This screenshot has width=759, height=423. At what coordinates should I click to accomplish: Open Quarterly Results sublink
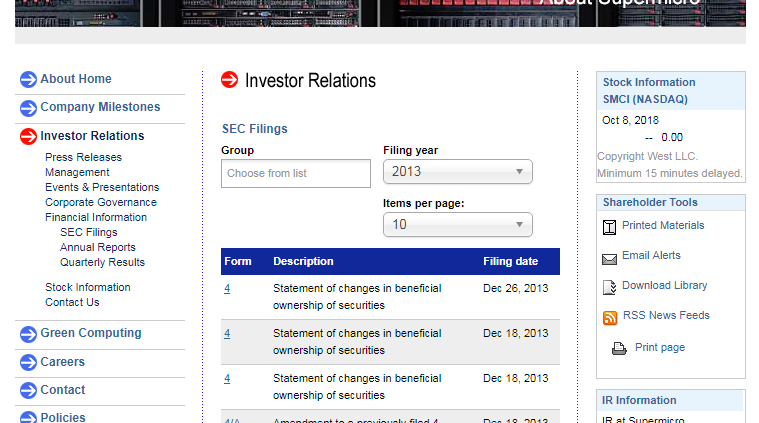[x=102, y=262]
